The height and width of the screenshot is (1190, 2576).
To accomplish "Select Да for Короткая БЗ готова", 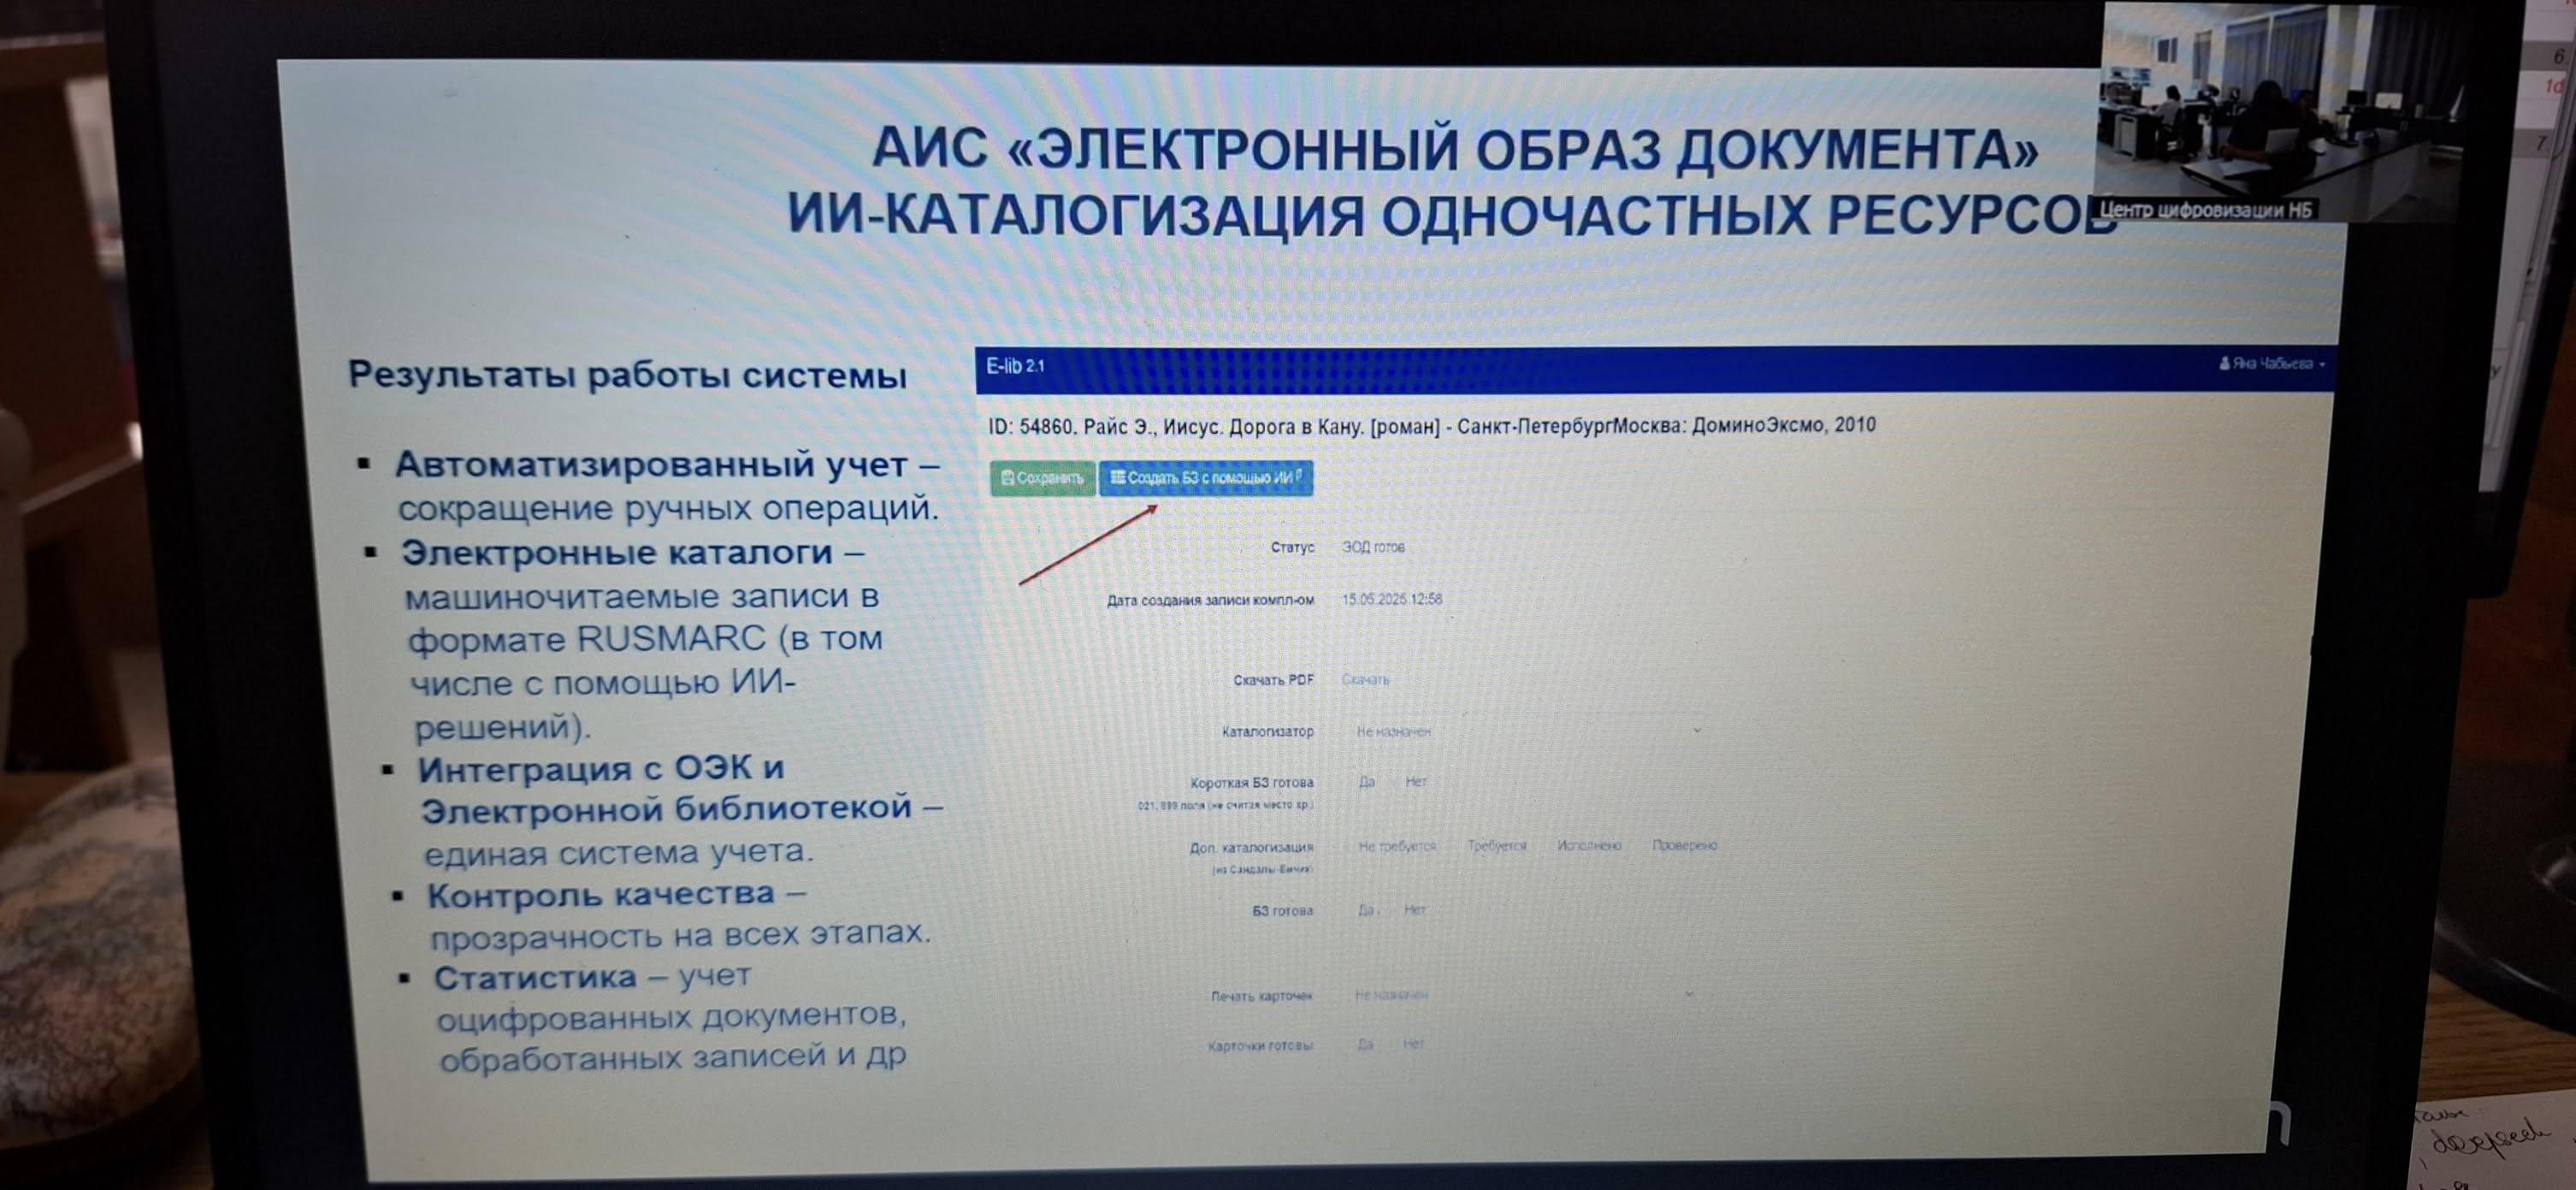I will (1366, 782).
